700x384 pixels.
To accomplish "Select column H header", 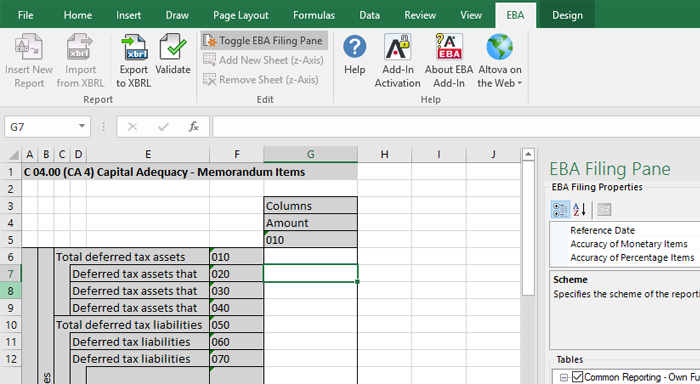I will (x=384, y=154).
